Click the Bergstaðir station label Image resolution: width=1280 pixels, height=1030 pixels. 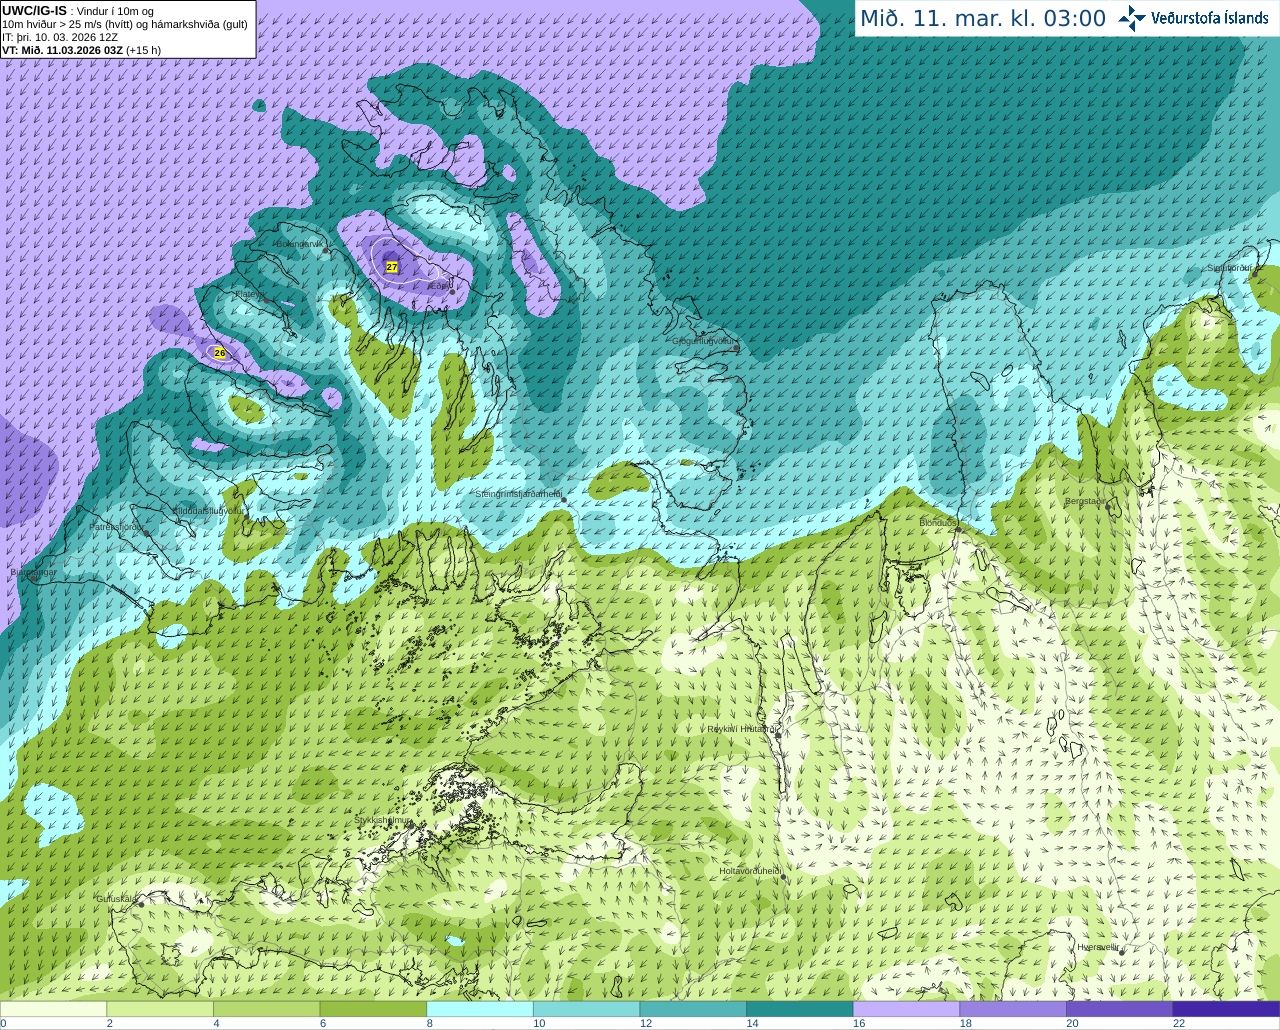[x=1085, y=501]
